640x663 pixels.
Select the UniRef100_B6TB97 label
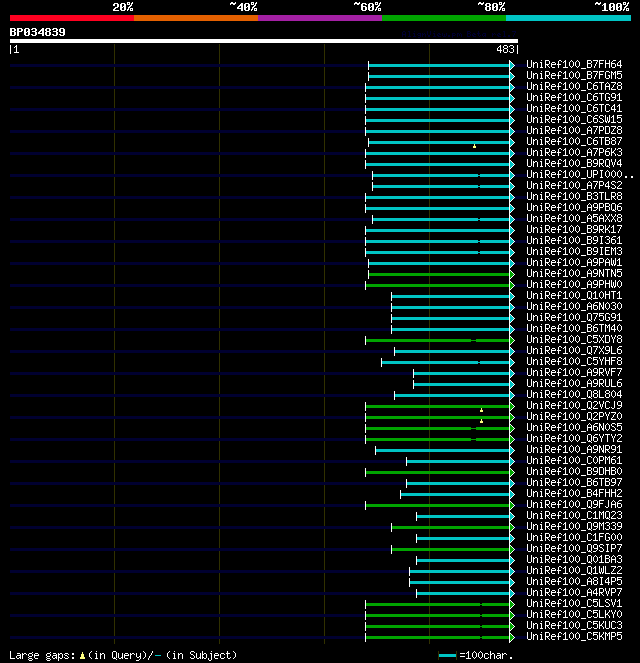pos(574,482)
